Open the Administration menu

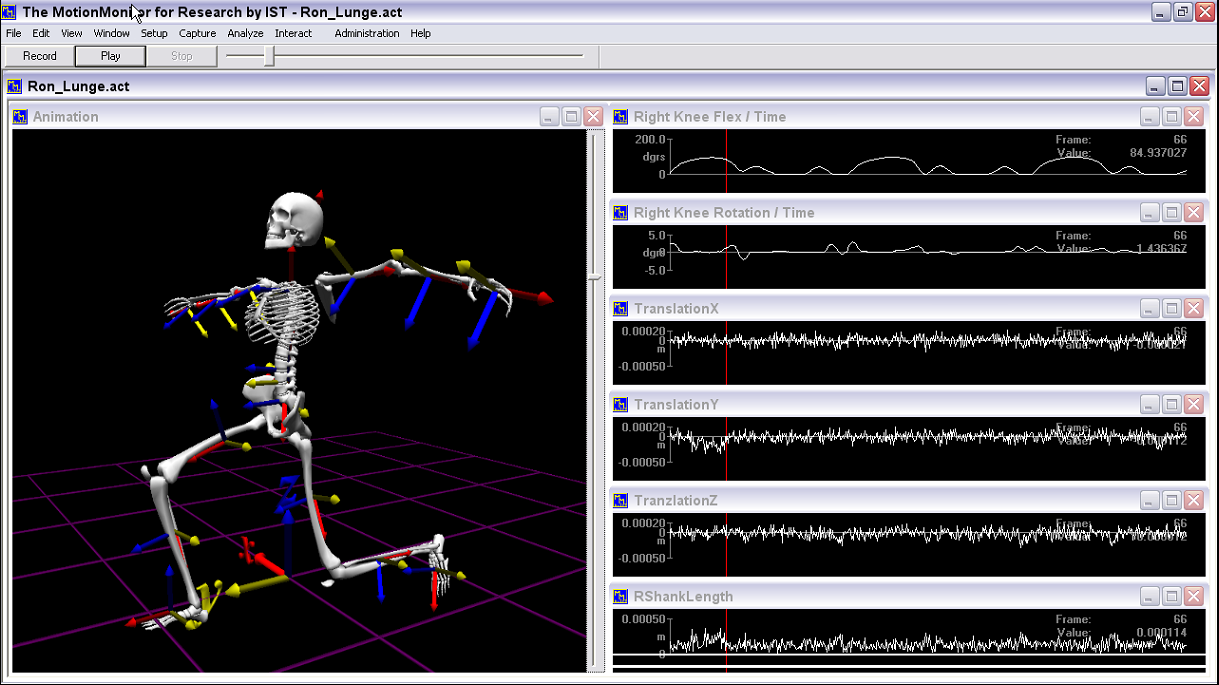coord(366,33)
